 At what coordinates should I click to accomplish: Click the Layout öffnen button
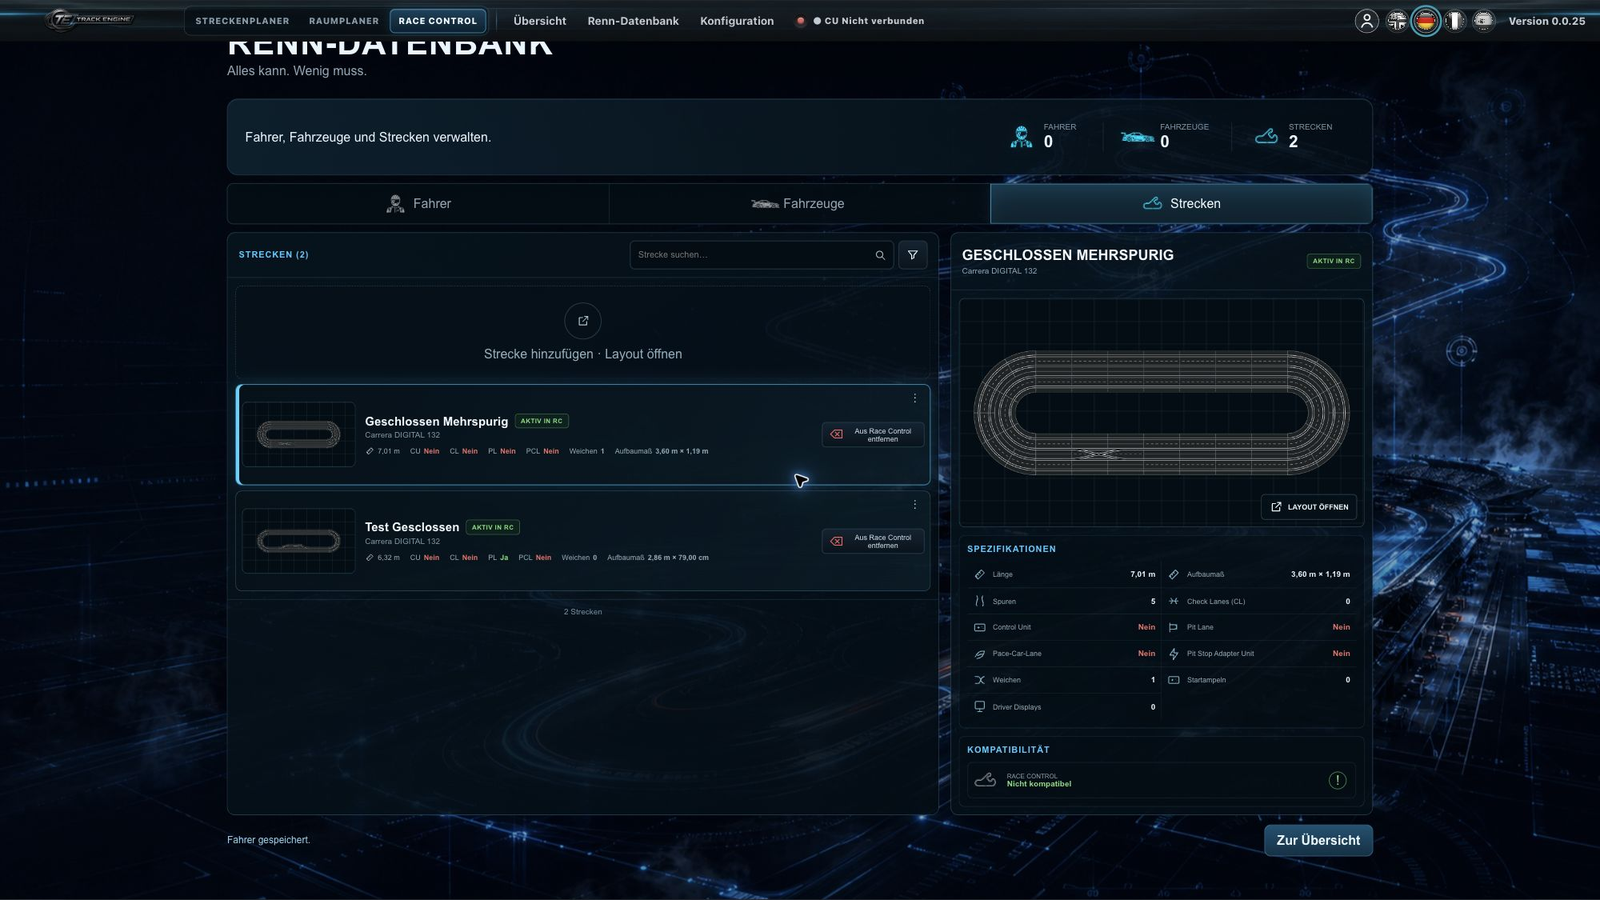click(1309, 507)
